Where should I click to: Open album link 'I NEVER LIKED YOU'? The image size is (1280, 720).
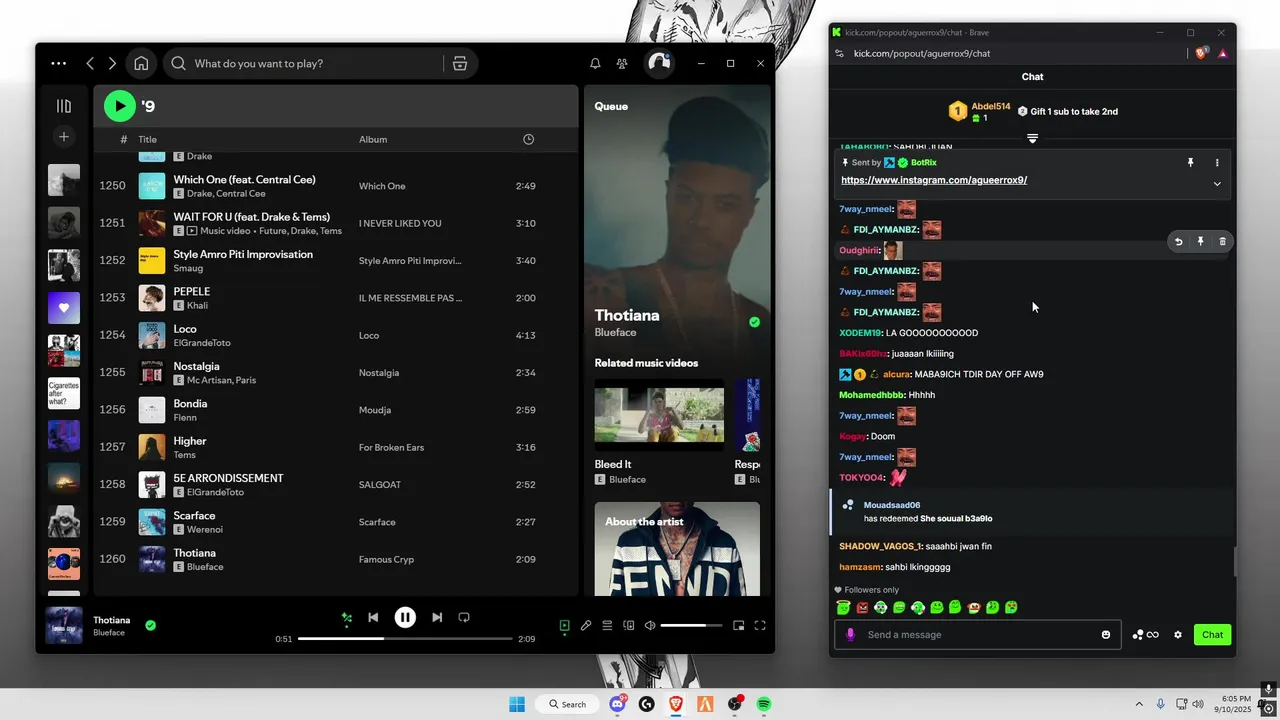400,223
